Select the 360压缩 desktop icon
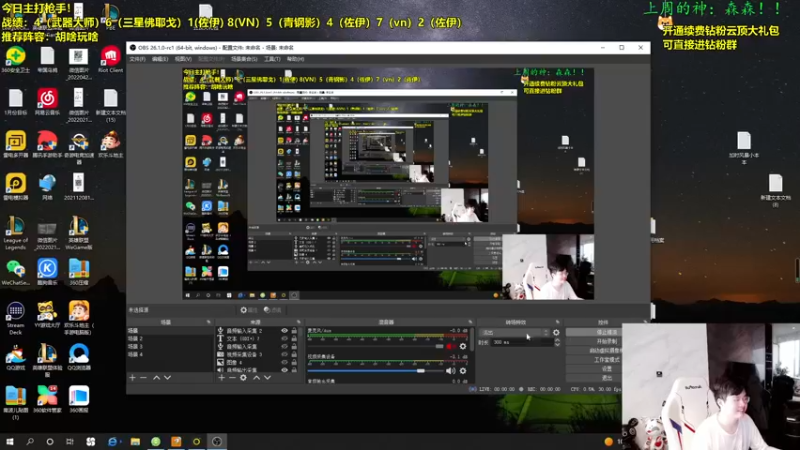The image size is (800, 450). [79, 272]
